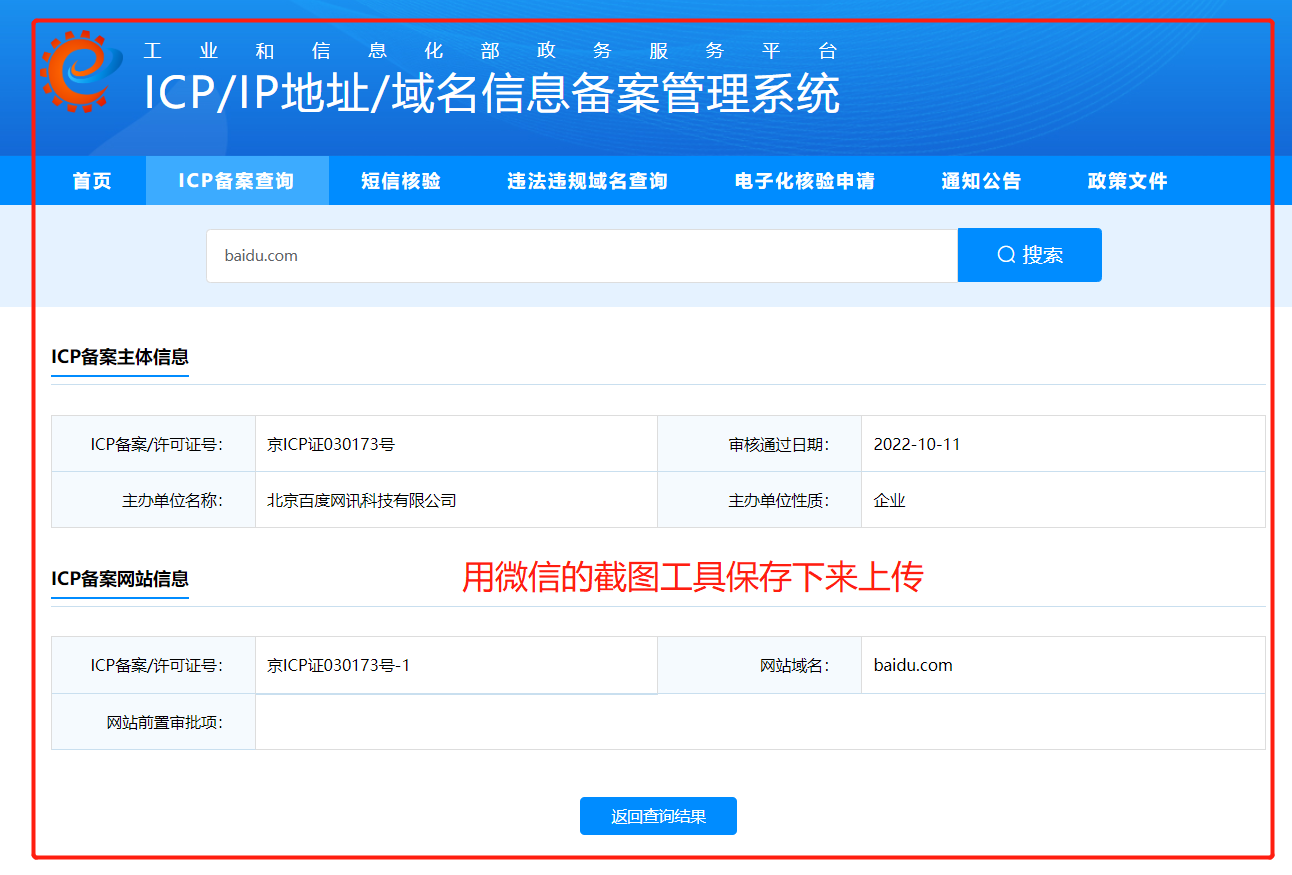This screenshot has height=875, width=1292.
Task: Switch to the 短信核验 tab
Action: tap(401, 181)
